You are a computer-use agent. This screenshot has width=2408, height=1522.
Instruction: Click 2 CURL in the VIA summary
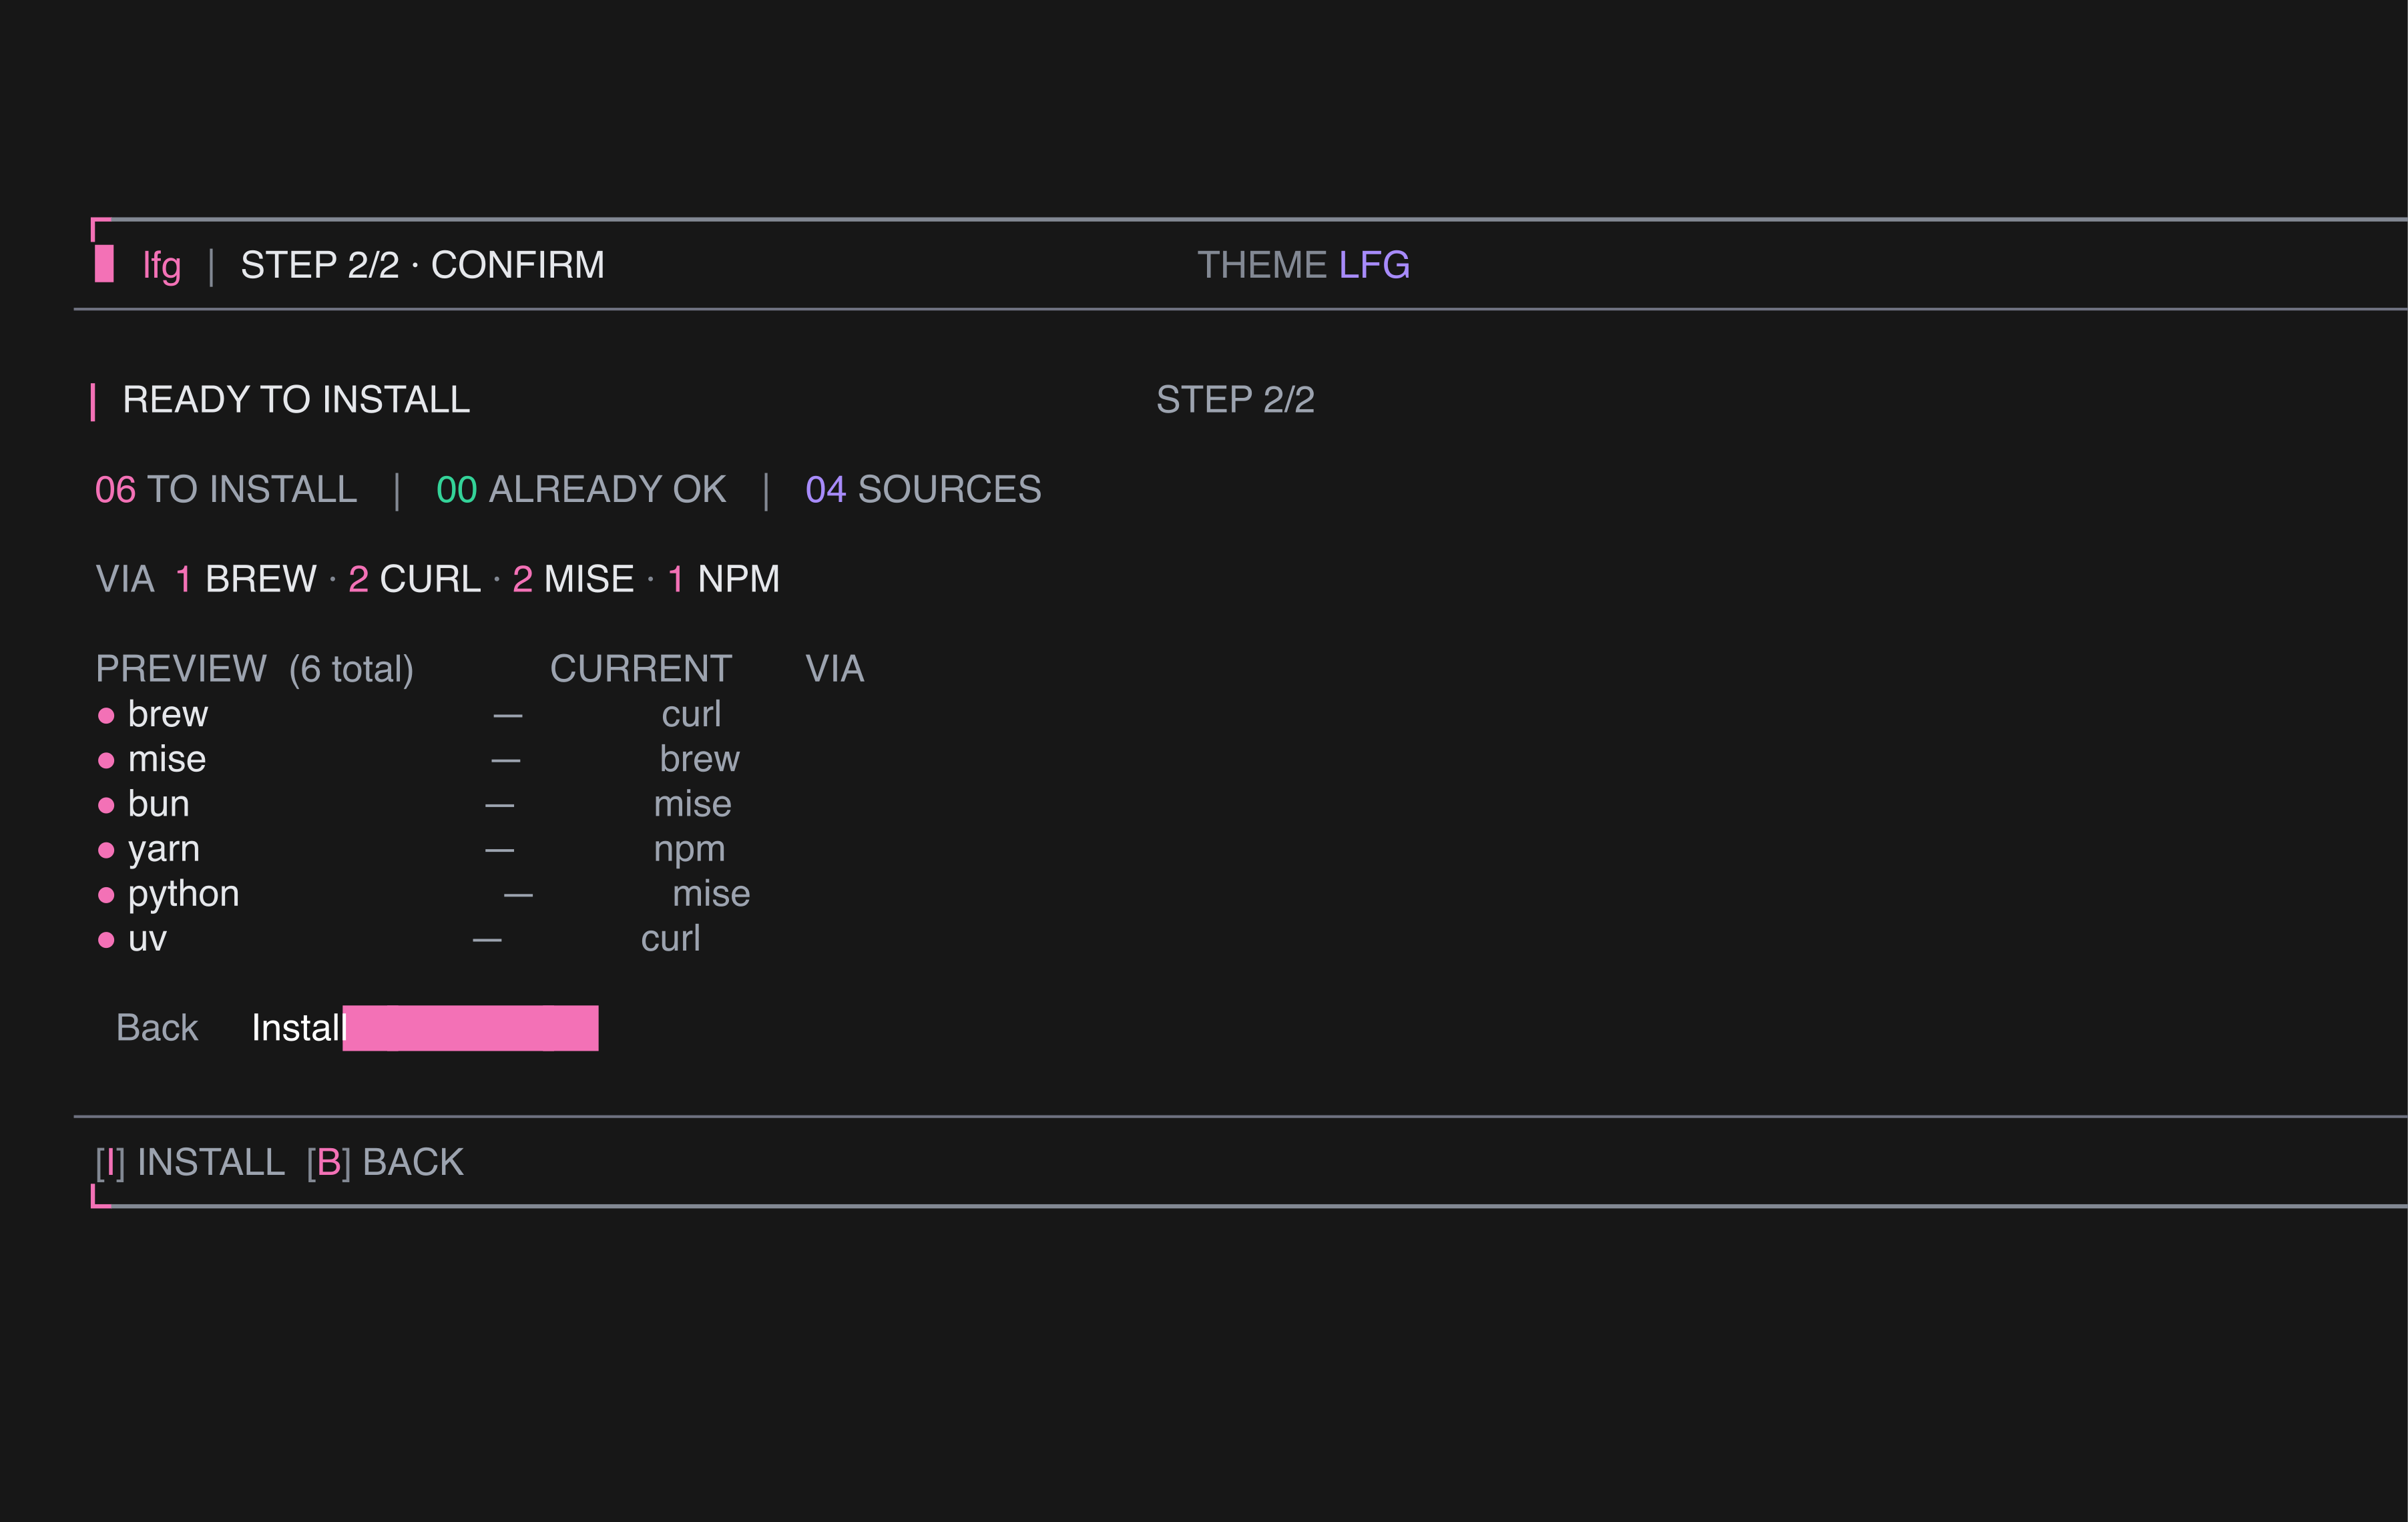414,579
